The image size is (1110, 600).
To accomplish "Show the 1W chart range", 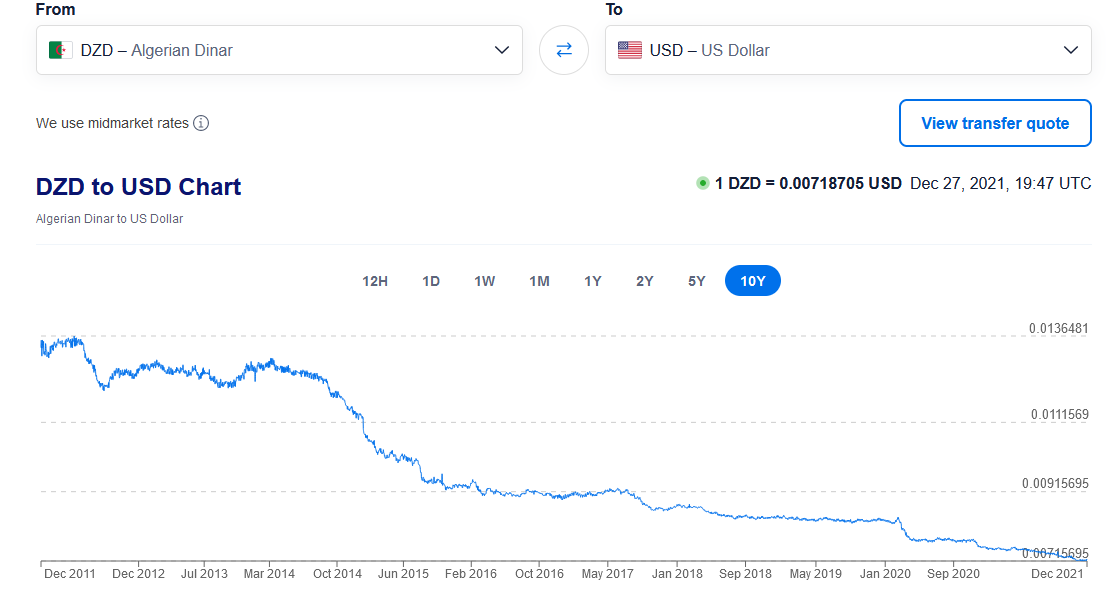I will (485, 281).
